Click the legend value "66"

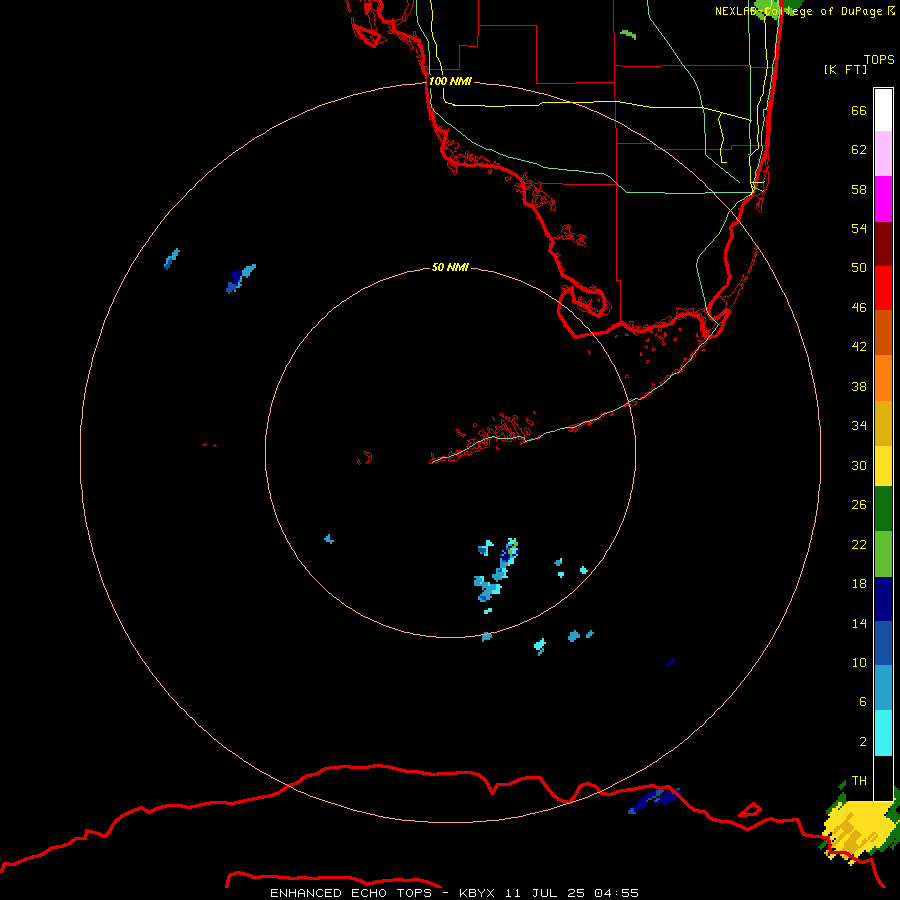859,110
